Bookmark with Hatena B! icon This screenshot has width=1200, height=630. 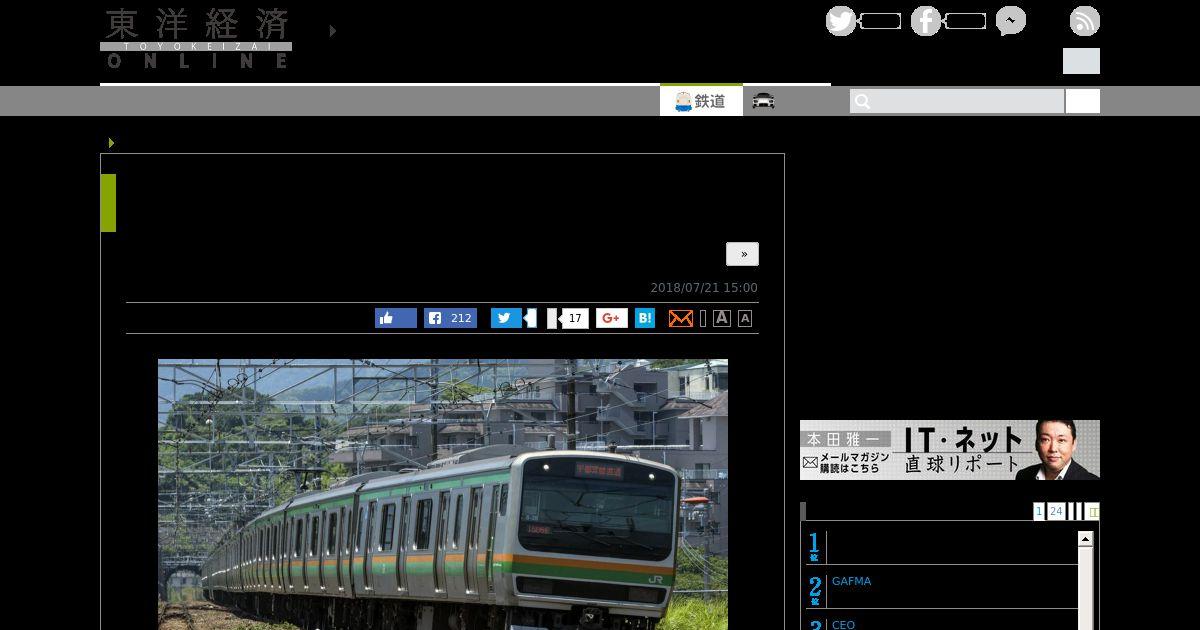pos(645,318)
